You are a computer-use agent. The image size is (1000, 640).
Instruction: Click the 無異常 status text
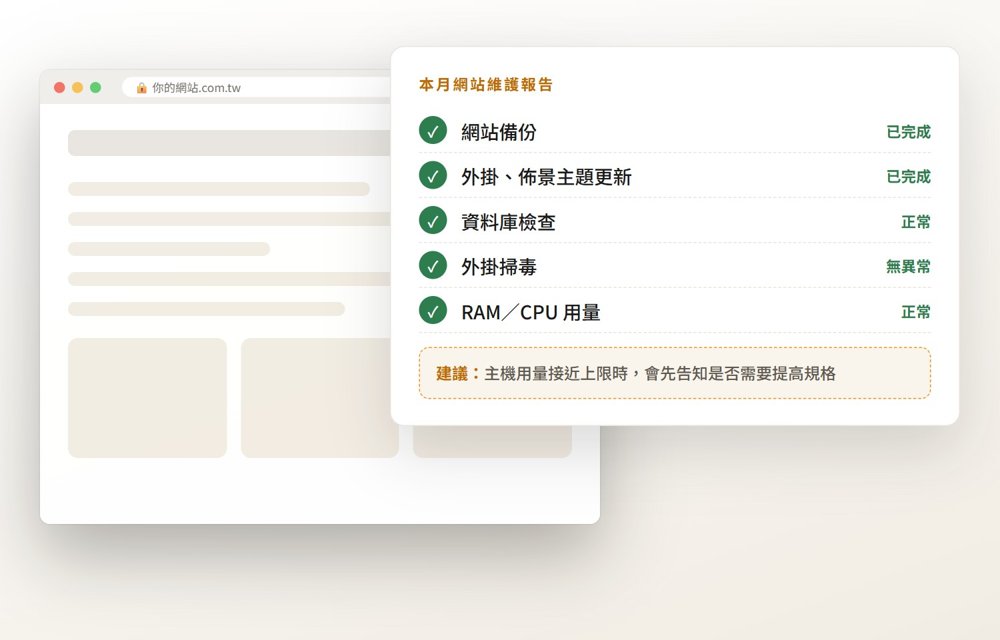coord(908,266)
